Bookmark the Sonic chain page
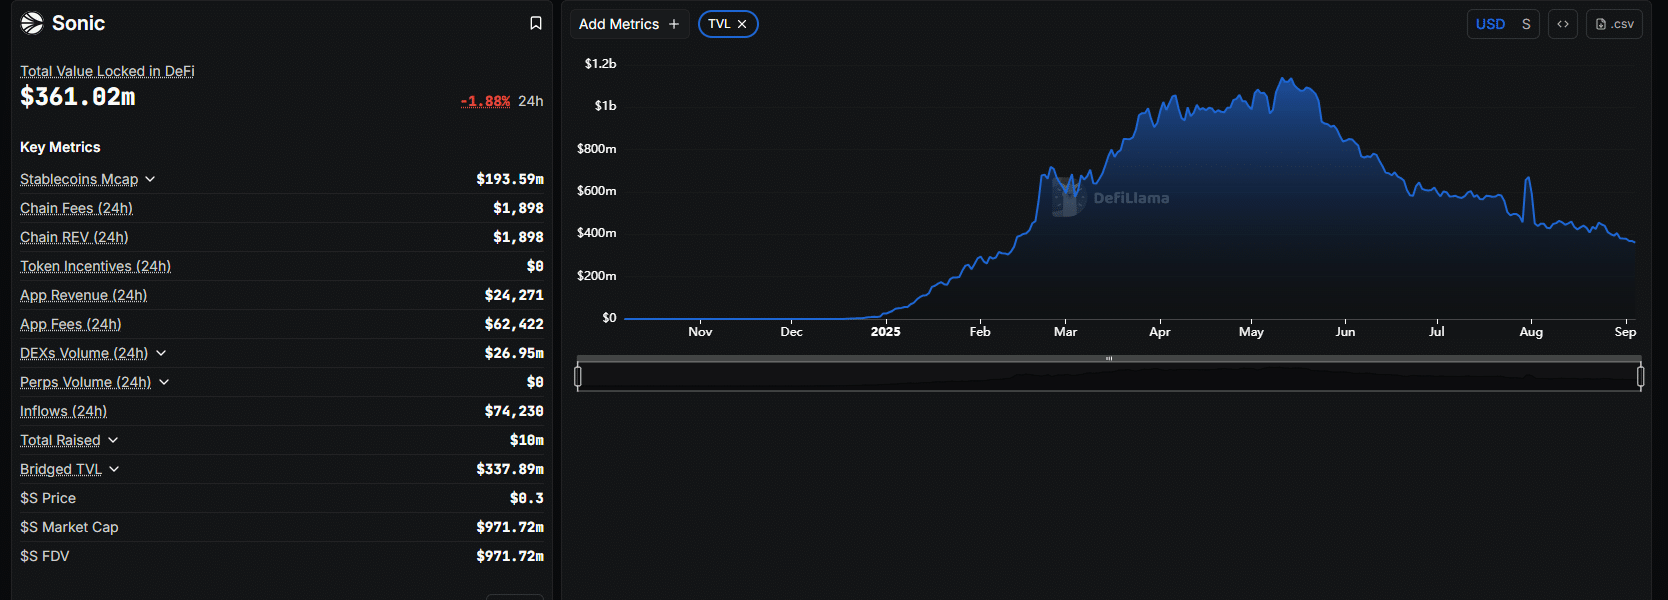Screen dimensions: 1668x600 (x=536, y=23)
